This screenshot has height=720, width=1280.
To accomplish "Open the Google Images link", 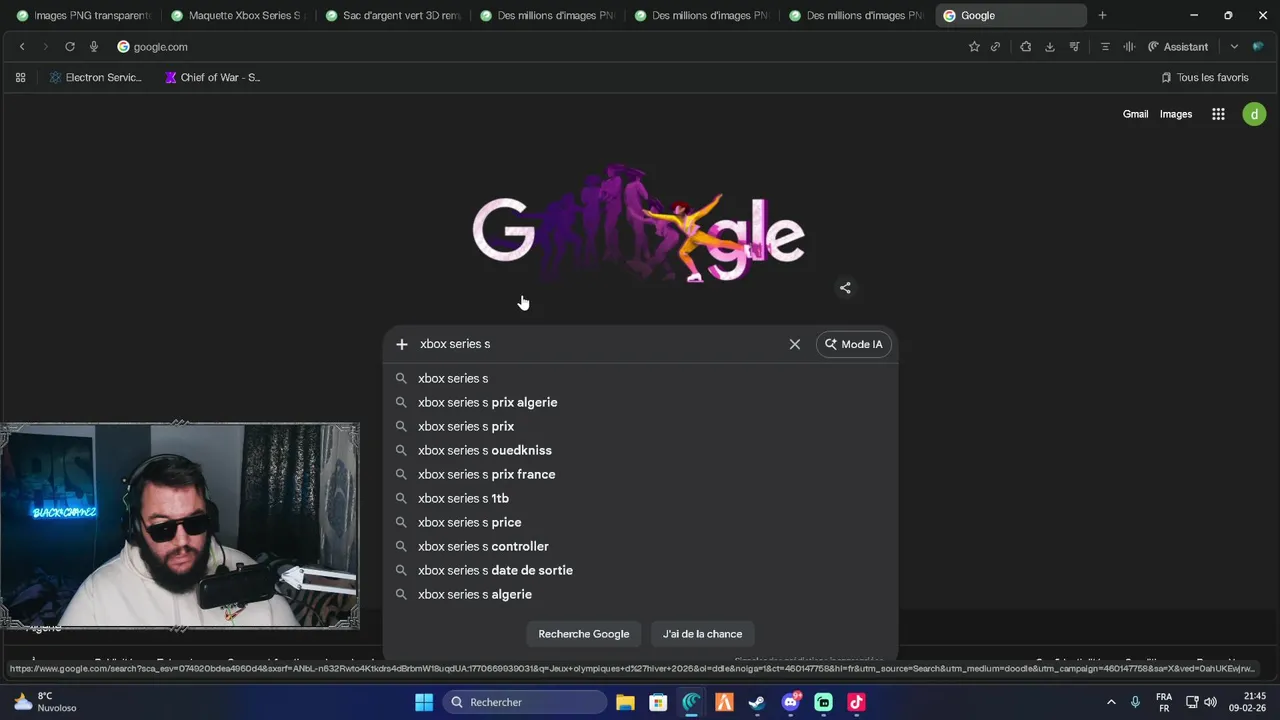I will [1176, 114].
